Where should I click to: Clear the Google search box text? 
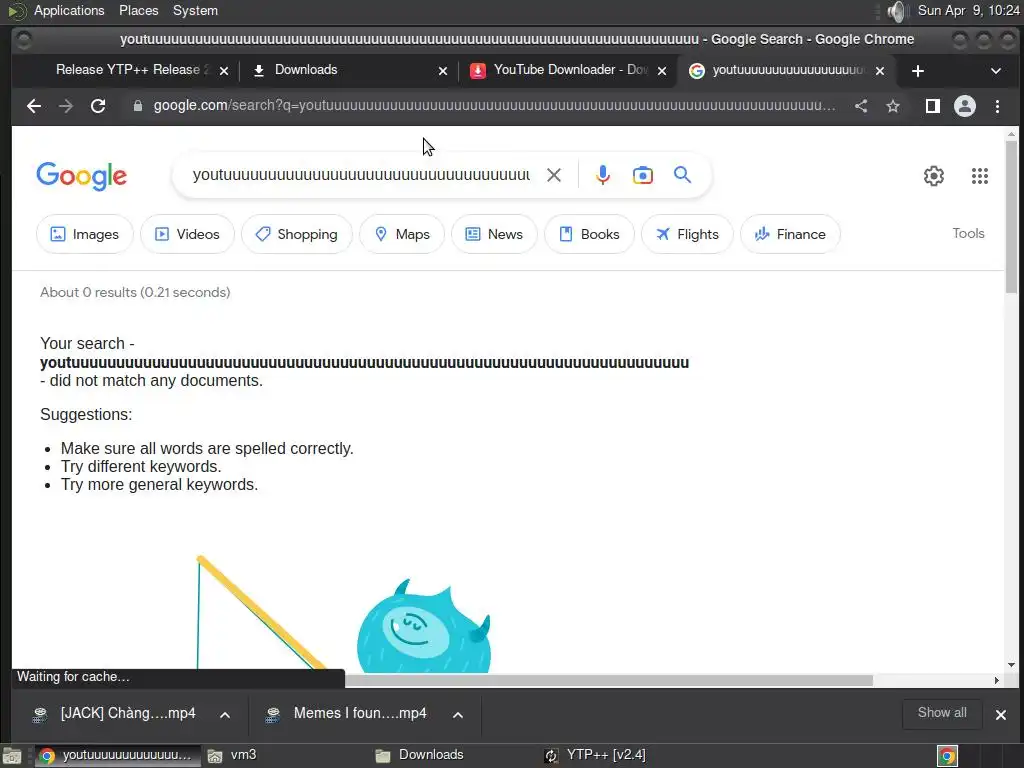pyautogui.click(x=554, y=175)
